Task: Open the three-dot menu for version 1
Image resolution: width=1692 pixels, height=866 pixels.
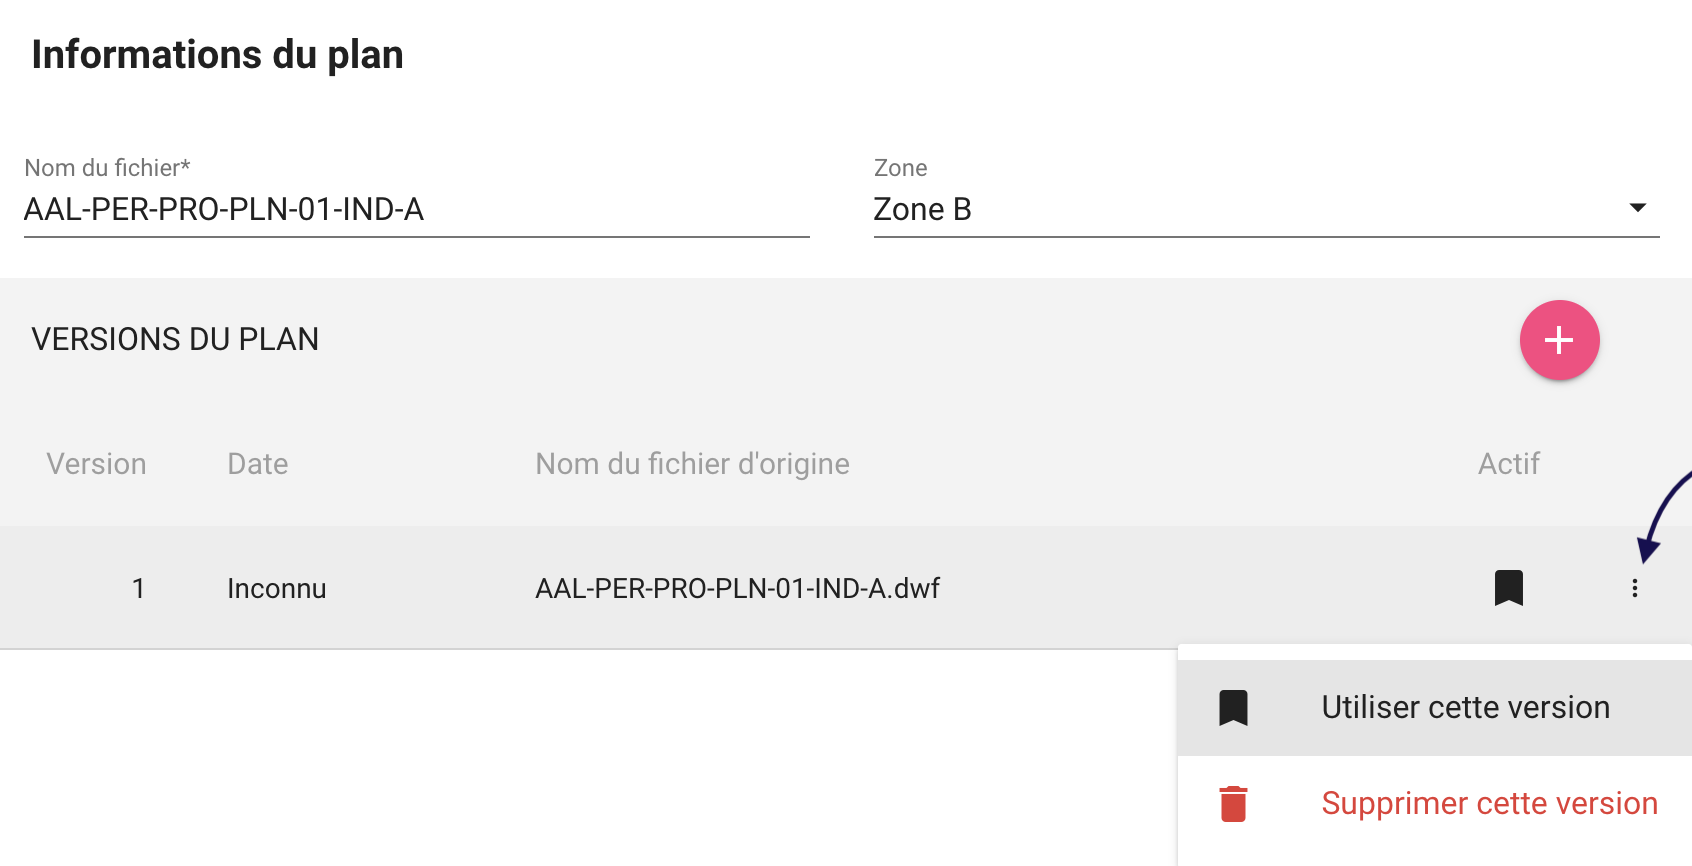Action: pyautogui.click(x=1634, y=588)
